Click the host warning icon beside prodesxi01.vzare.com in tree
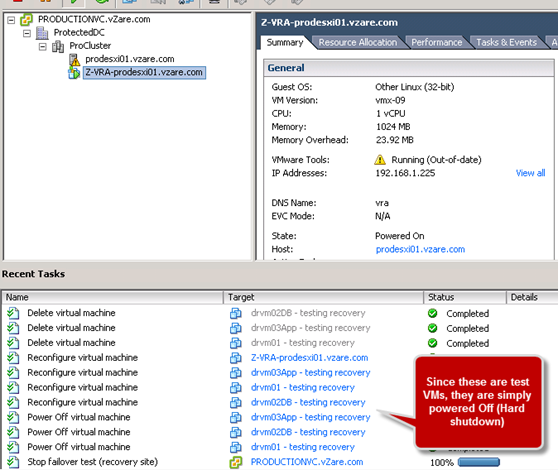The height and width of the screenshot is (470, 558). [74, 59]
